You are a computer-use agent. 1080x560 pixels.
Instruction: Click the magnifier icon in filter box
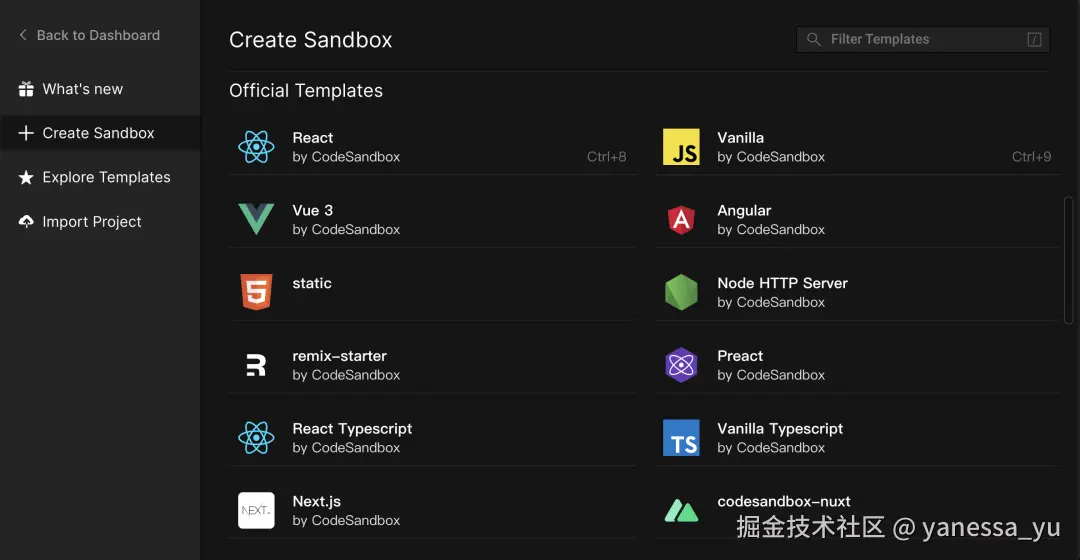click(x=814, y=40)
